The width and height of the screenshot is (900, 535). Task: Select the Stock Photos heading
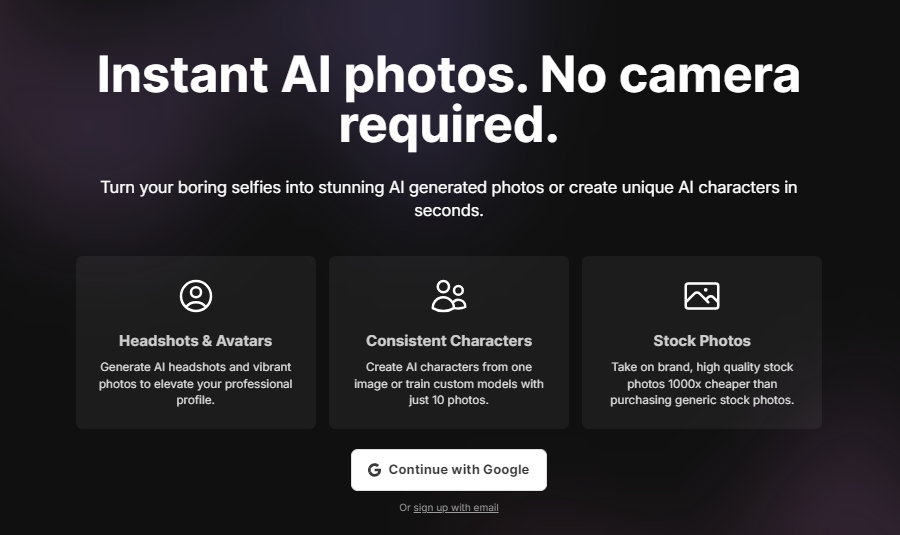702,341
